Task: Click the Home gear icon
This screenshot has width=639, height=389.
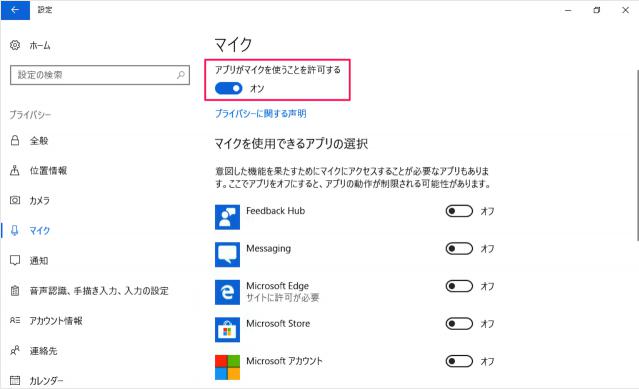Action: [15, 45]
